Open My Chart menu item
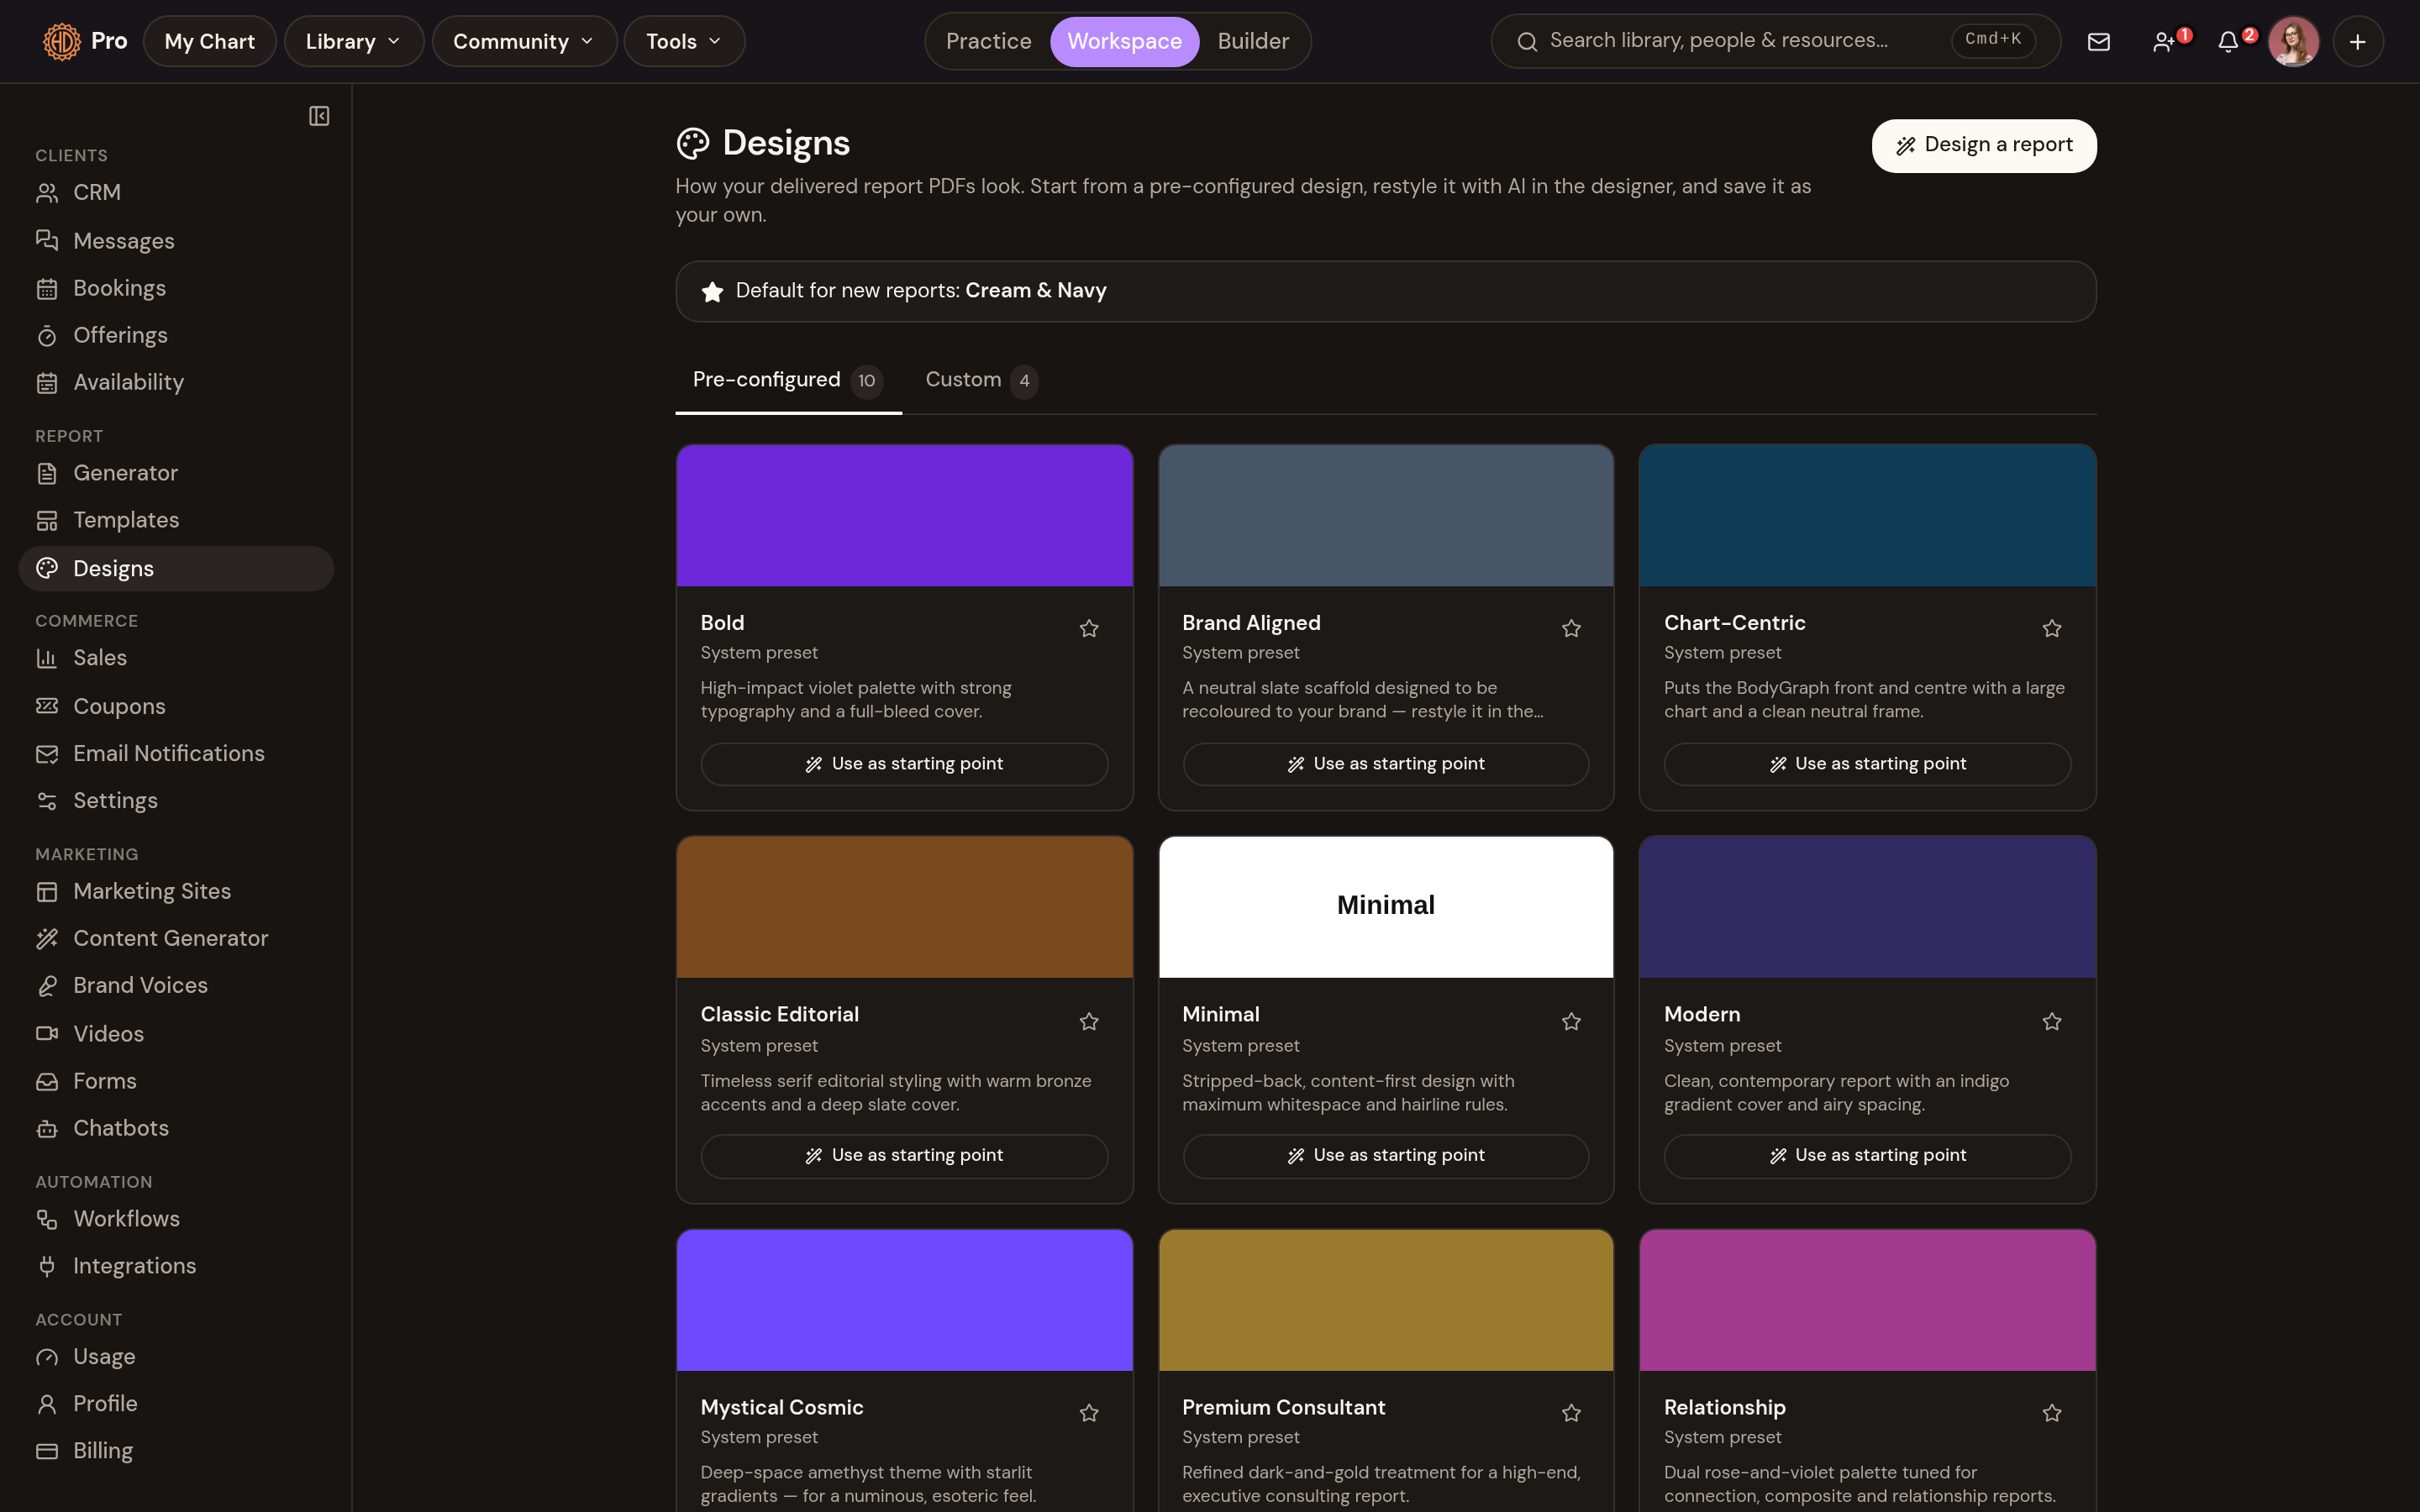 click(x=209, y=41)
